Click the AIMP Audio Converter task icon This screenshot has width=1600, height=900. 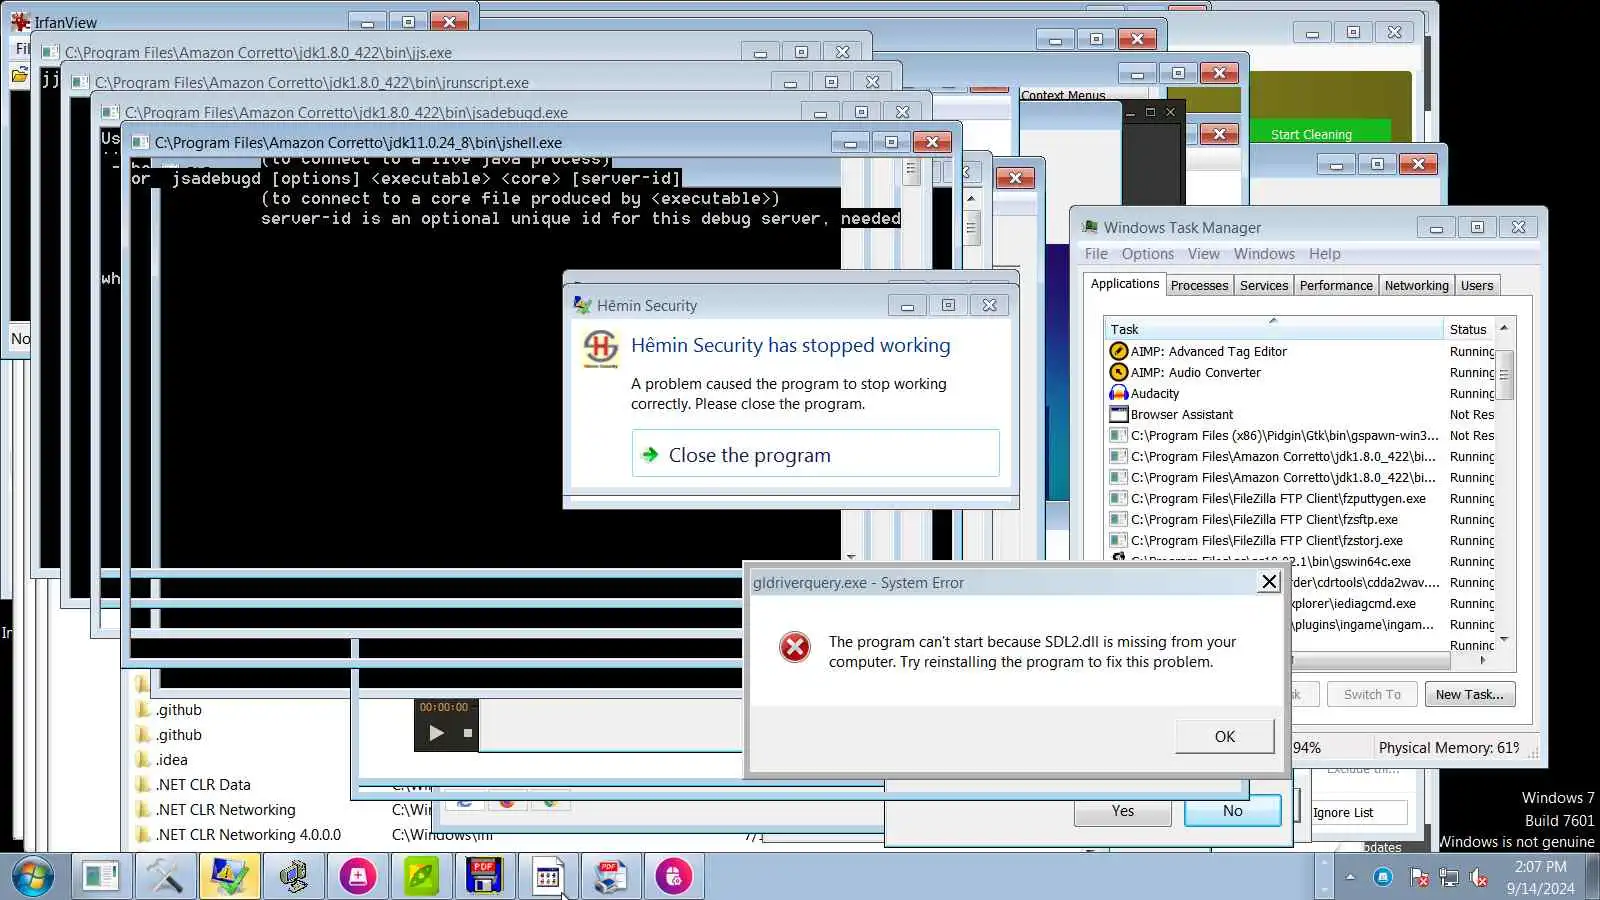tap(1119, 372)
